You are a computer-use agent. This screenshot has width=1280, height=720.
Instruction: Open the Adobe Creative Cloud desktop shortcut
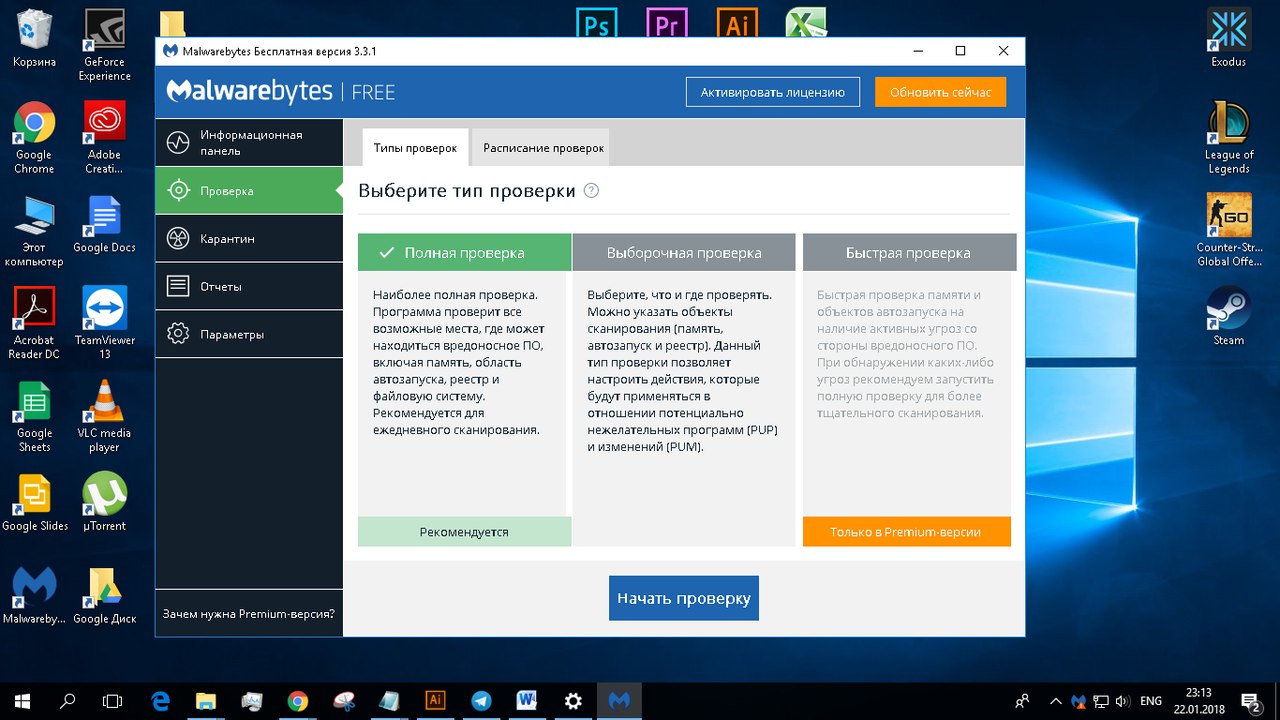click(104, 138)
